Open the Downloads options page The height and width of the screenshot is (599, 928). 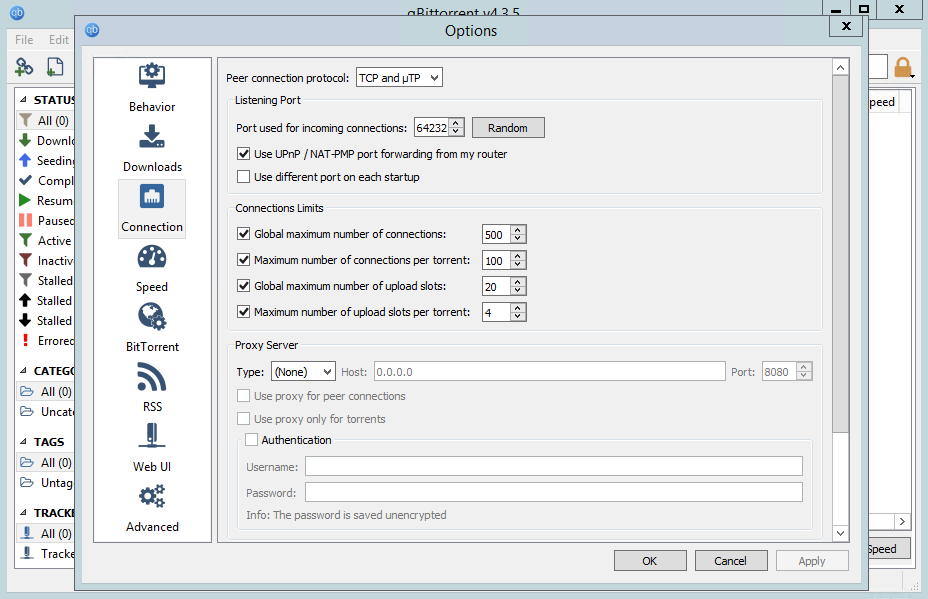click(x=152, y=149)
